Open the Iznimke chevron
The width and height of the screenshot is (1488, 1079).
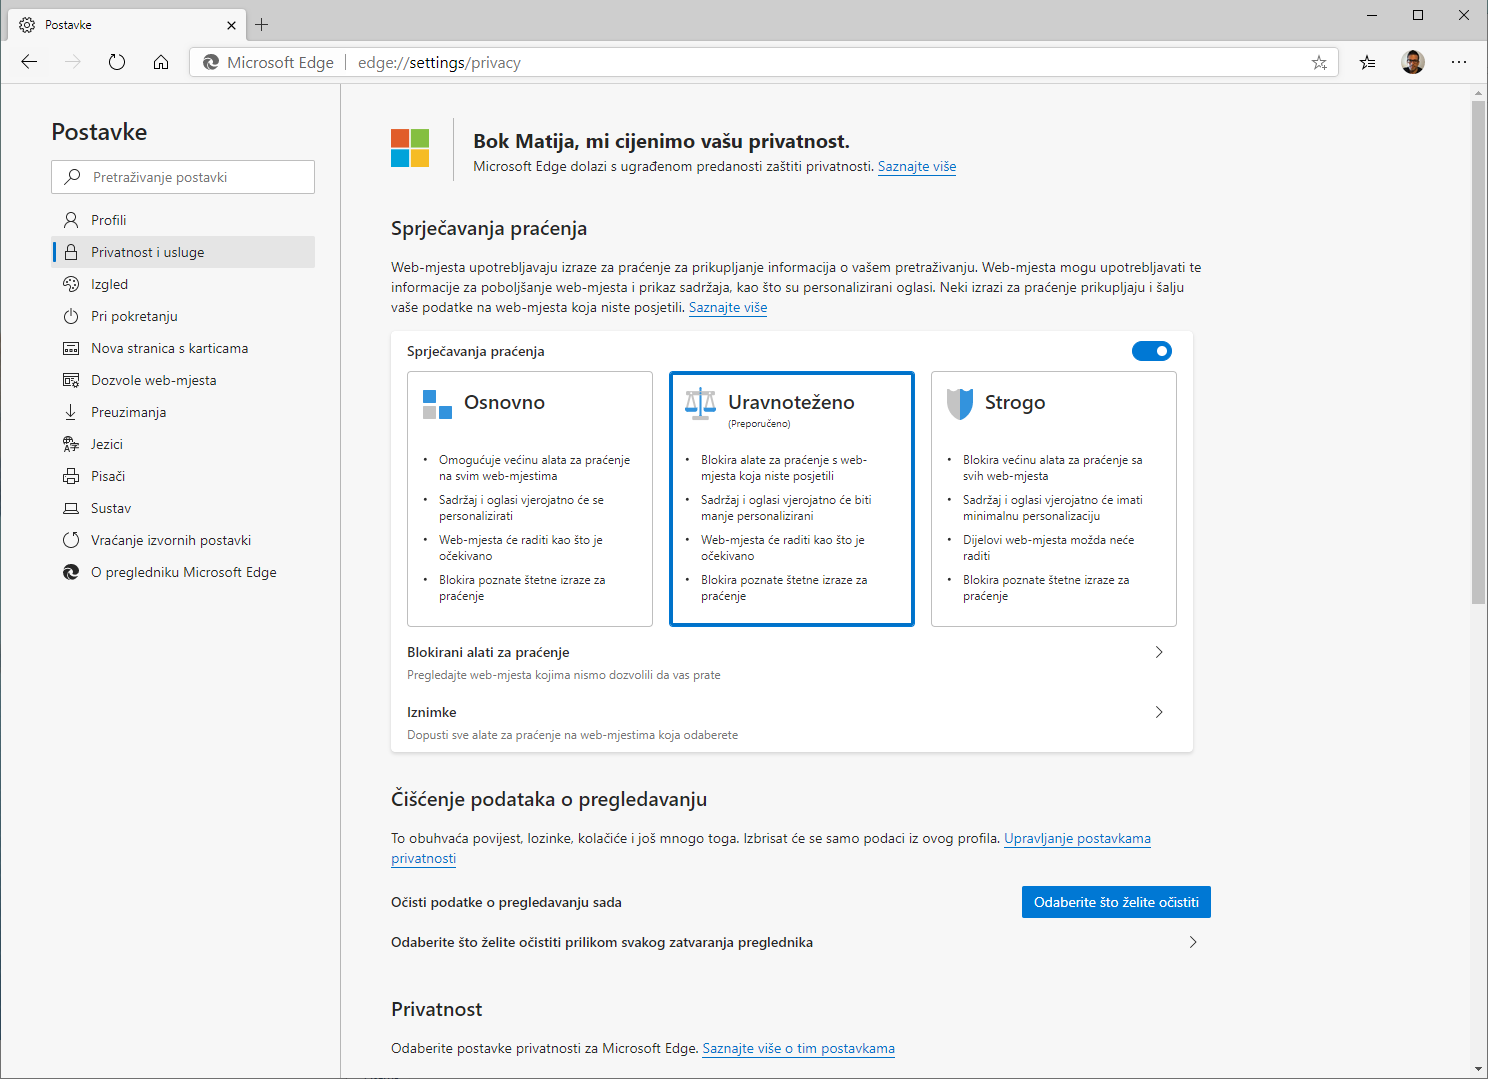pos(1159,712)
